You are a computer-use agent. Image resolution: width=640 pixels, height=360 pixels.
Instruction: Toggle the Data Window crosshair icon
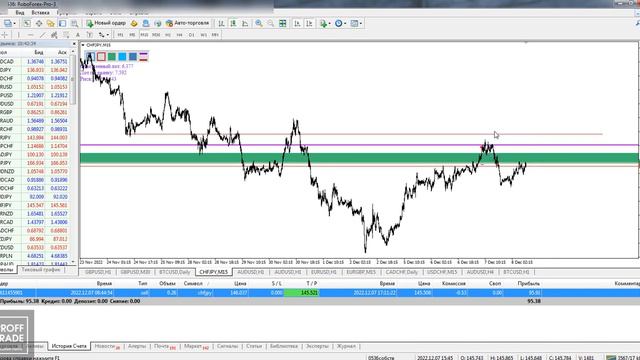click(39, 23)
